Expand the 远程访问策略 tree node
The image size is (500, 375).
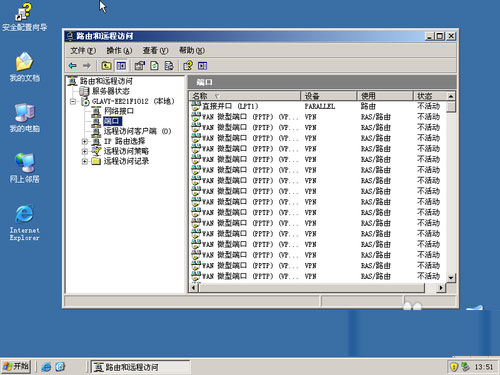coord(85,151)
